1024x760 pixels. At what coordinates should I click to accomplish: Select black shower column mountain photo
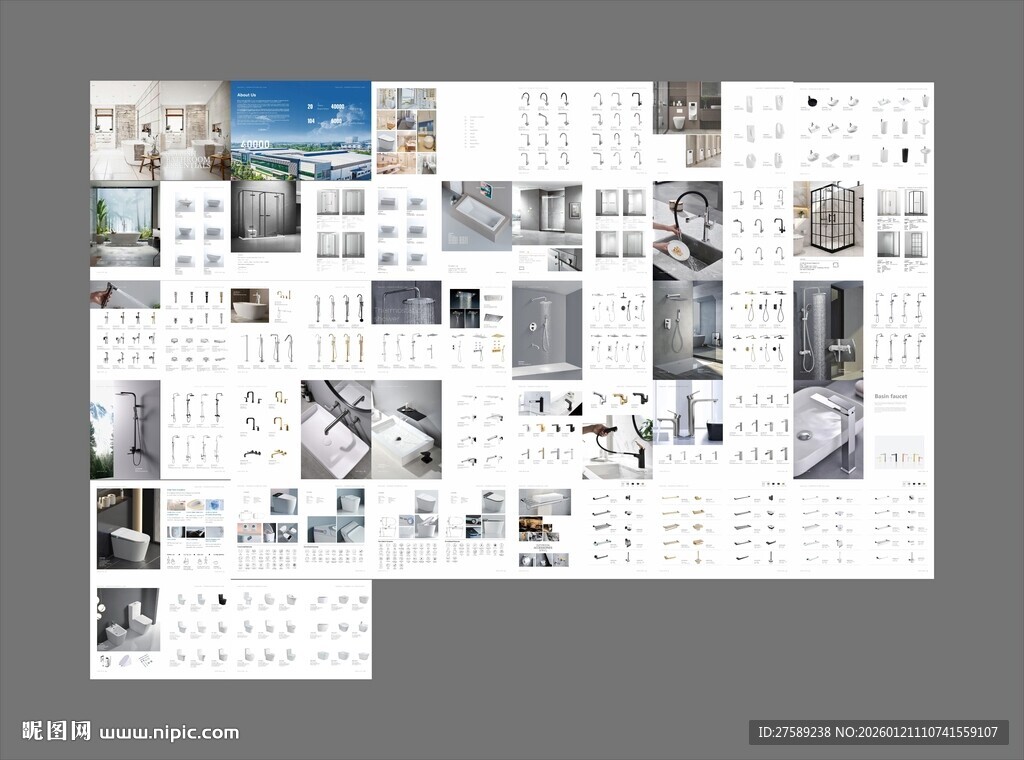(125, 430)
